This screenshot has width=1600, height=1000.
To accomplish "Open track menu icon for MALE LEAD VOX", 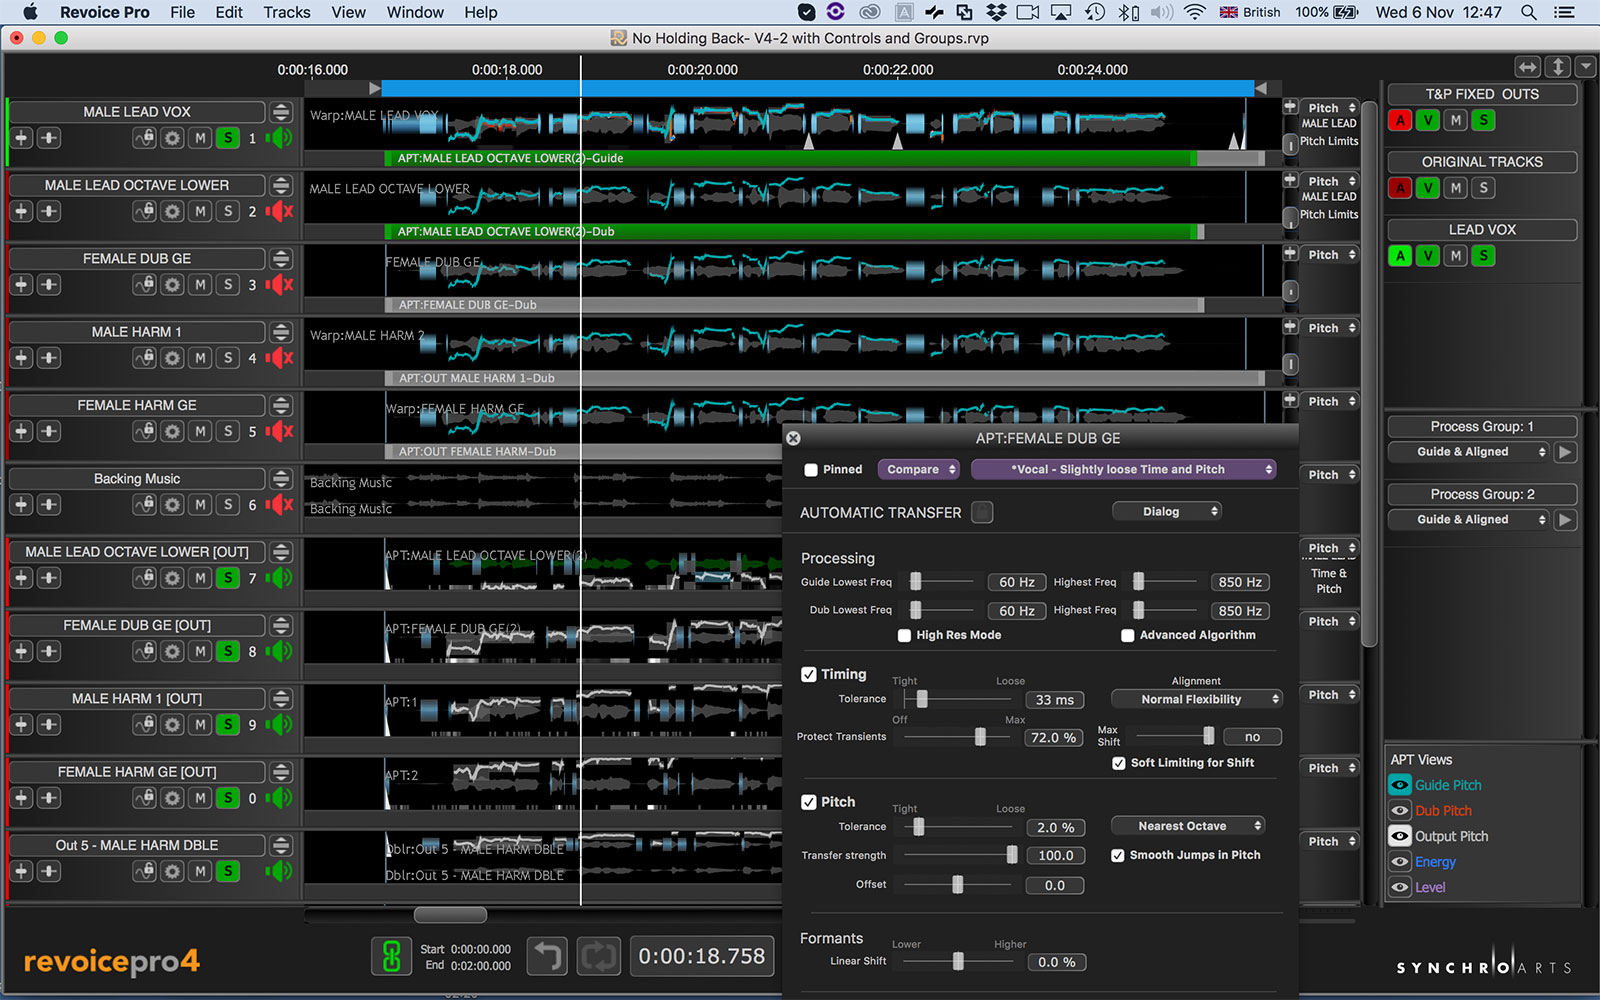I will pyautogui.click(x=282, y=112).
